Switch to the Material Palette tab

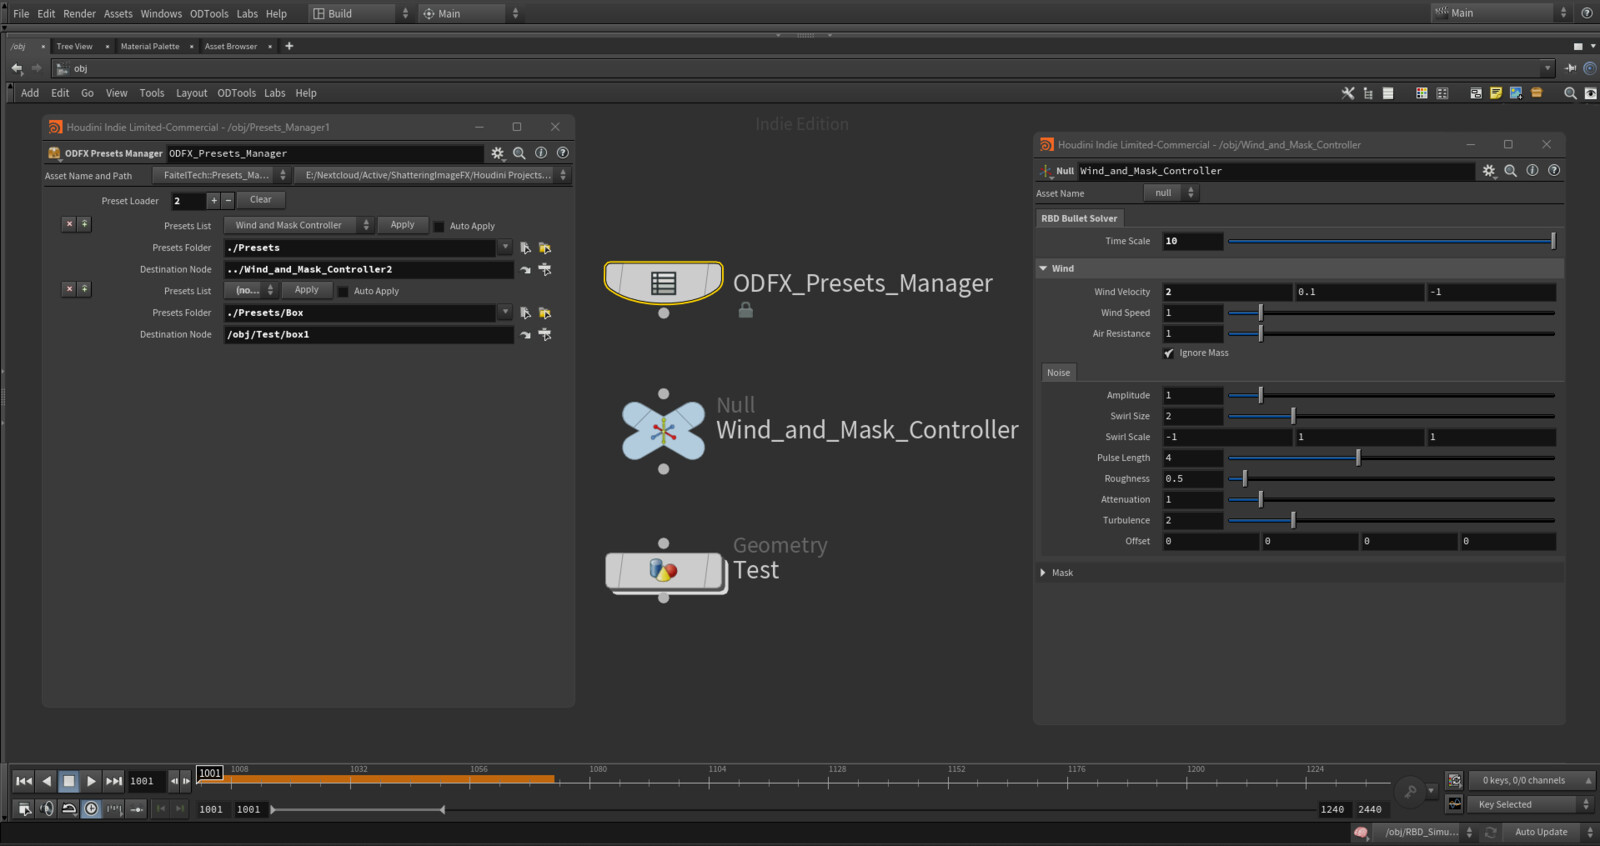150,46
